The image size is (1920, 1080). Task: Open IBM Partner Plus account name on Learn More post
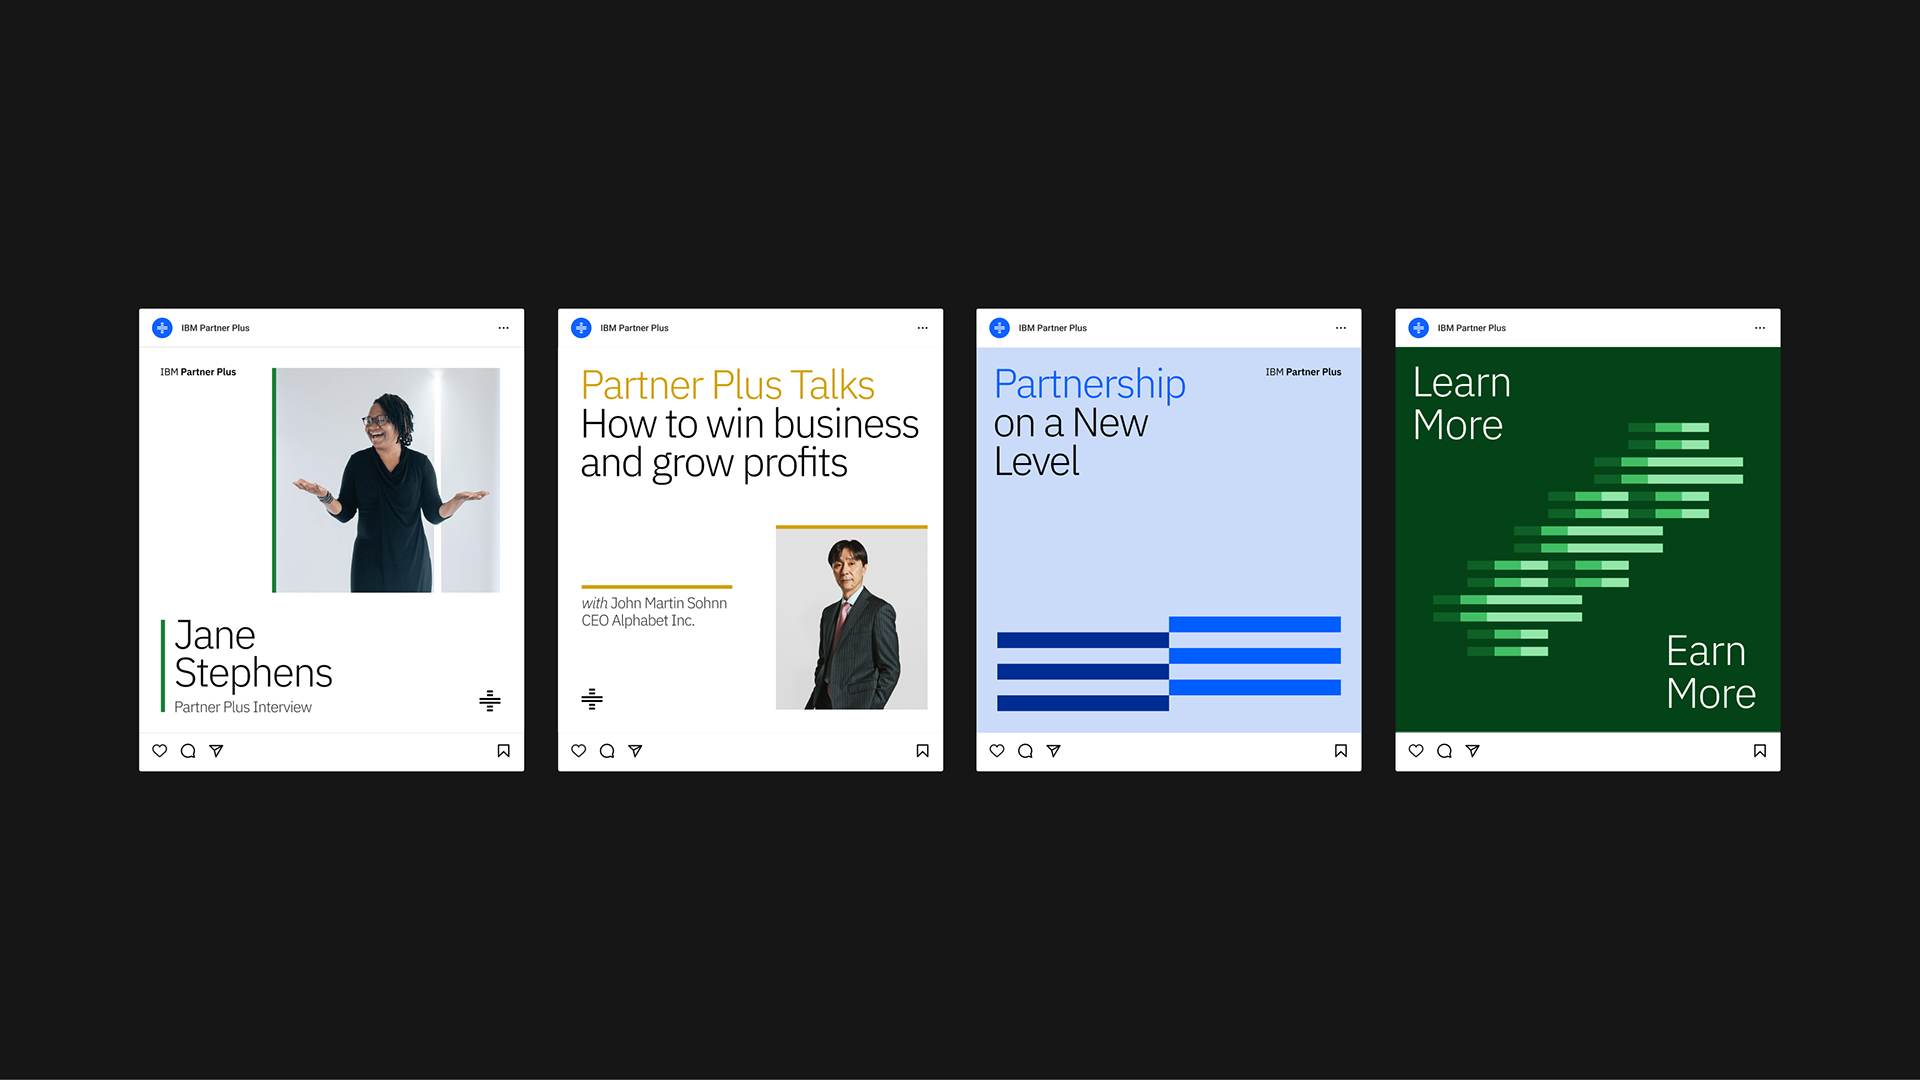pyautogui.click(x=1471, y=328)
